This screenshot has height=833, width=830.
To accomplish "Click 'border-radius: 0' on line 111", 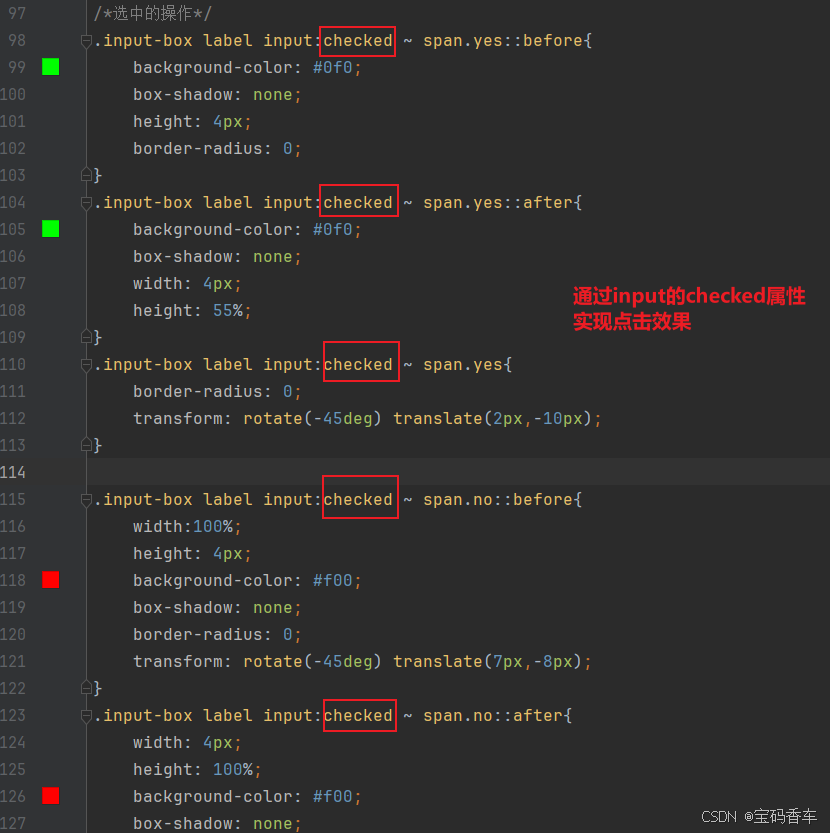I will click(x=213, y=392).
